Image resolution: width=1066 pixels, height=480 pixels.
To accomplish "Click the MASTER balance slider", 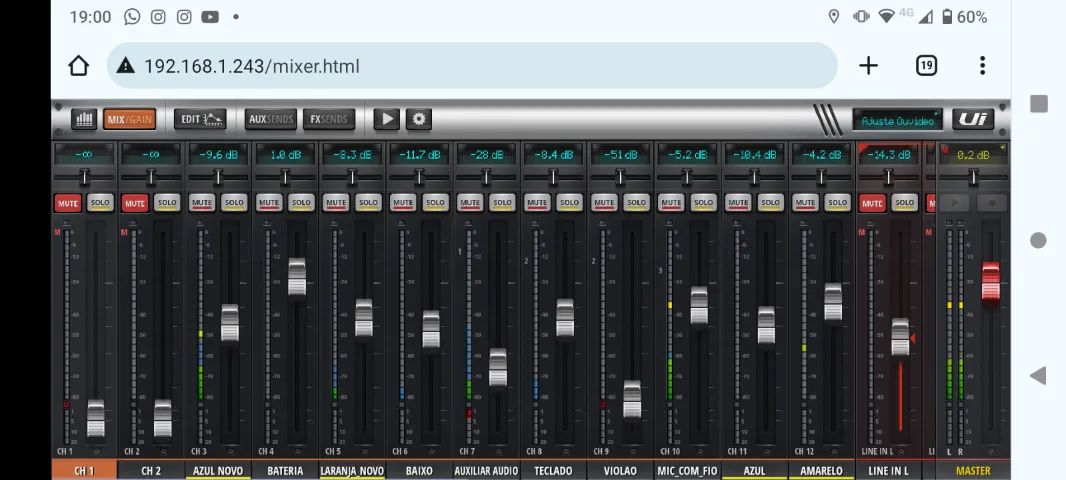I will coord(973,177).
